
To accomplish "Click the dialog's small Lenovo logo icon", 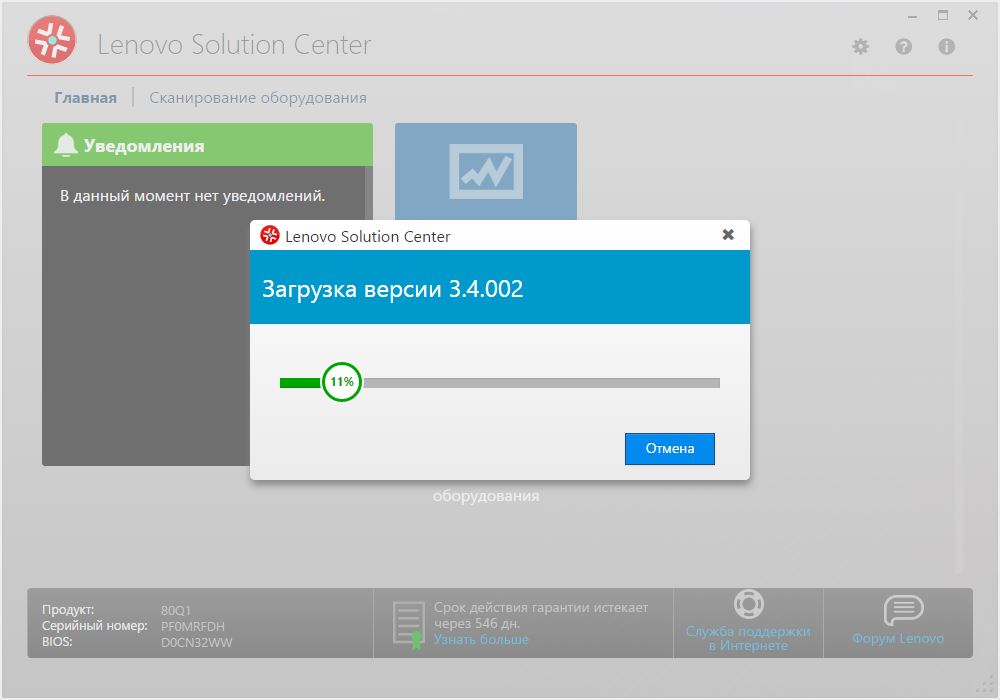I will tap(270, 235).
